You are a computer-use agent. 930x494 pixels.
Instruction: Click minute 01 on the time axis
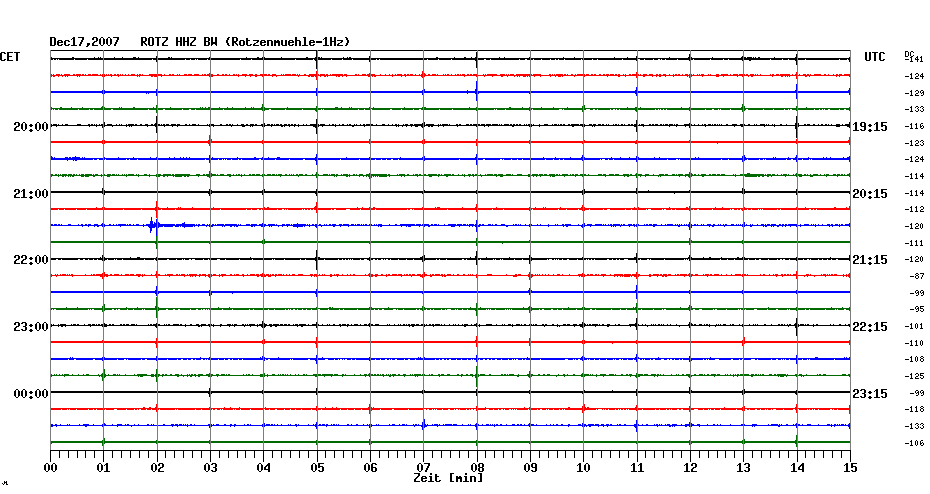(104, 468)
